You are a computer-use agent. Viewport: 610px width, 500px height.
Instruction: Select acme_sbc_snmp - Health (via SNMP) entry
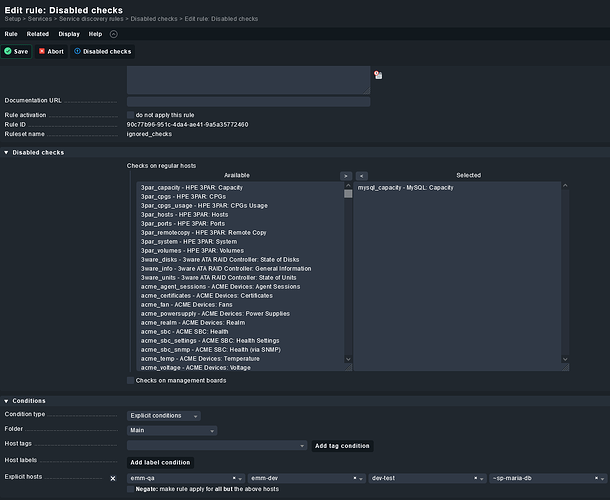tap(210, 349)
